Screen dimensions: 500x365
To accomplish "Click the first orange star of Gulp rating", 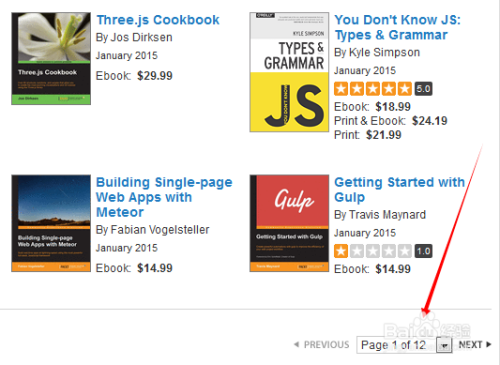I will click(x=341, y=251).
